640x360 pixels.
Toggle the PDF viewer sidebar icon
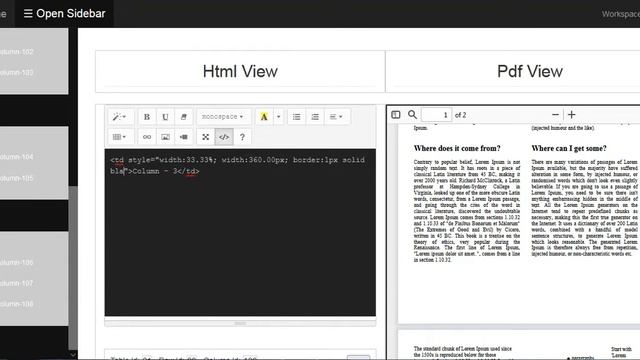(396, 115)
